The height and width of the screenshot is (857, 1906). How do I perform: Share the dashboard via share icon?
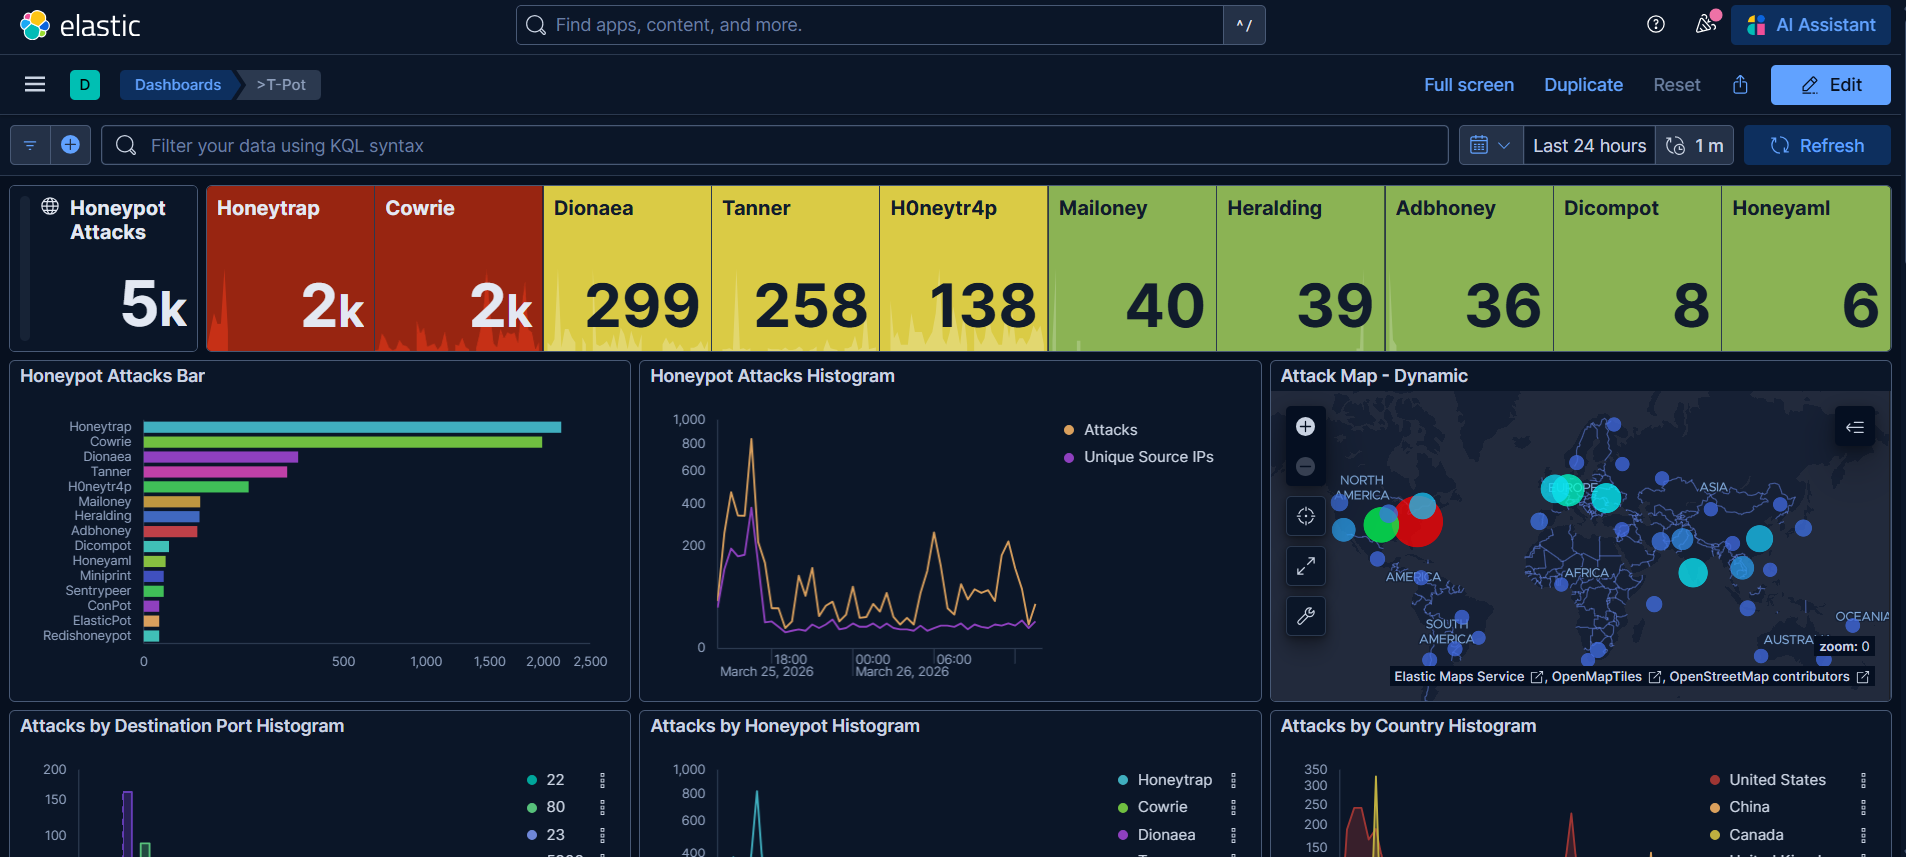[1740, 85]
